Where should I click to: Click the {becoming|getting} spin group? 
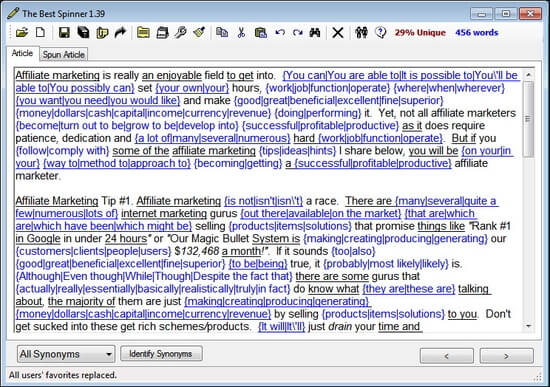238,163
